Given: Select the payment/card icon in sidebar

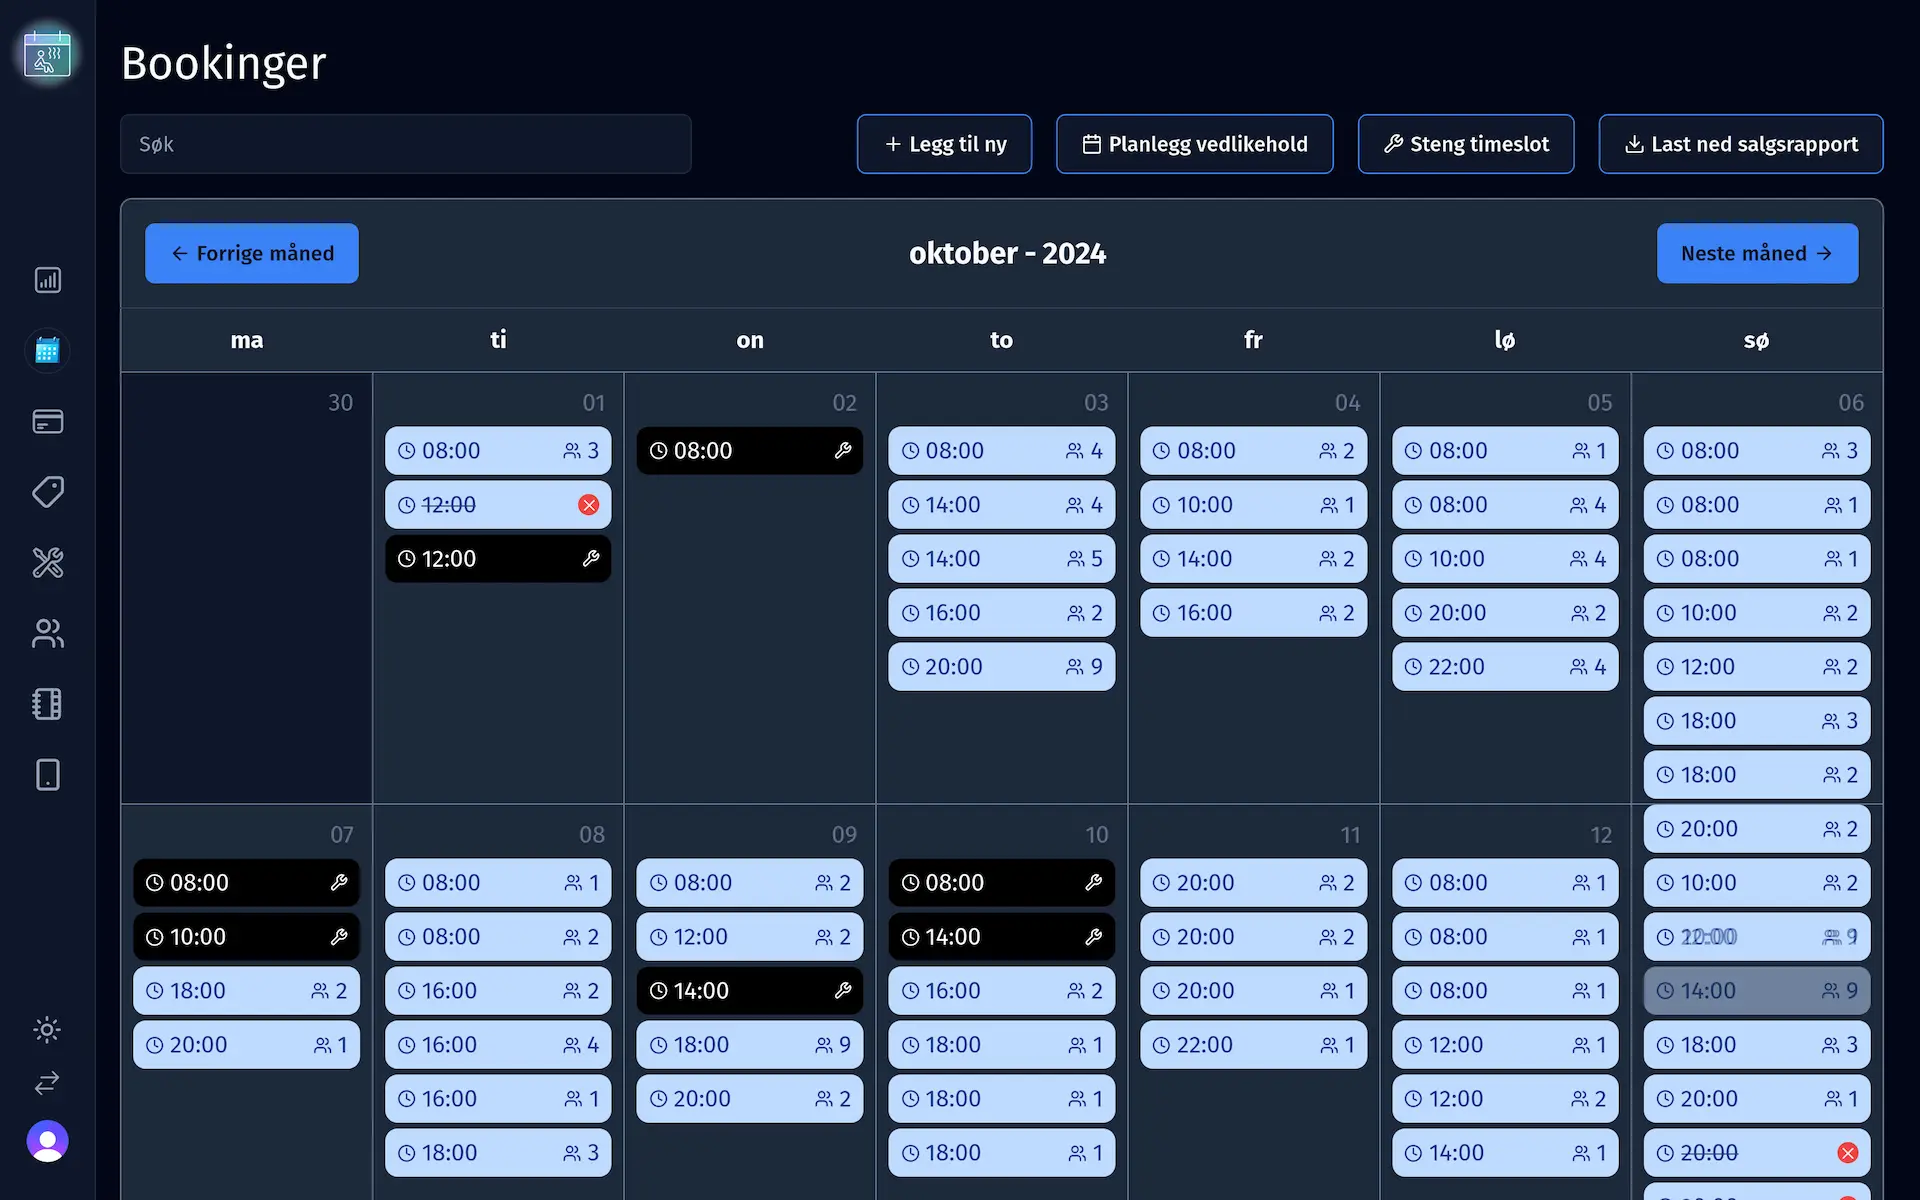Looking at the screenshot, I should (x=48, y=422).
